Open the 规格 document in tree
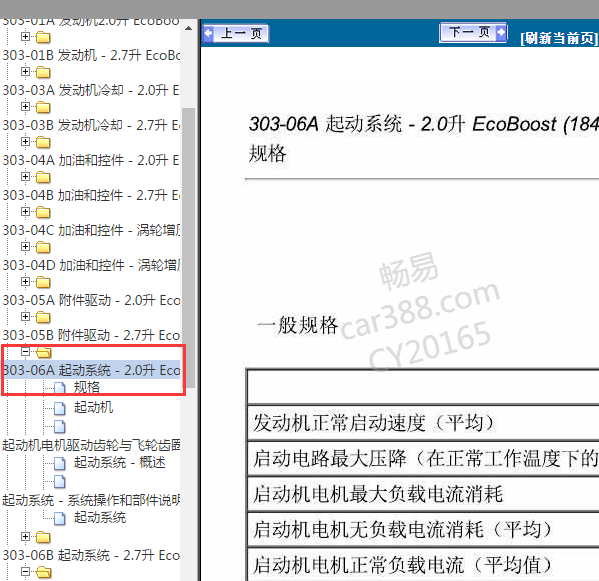The width and height of the screenshot is (599, 581). tap(87, 387)
